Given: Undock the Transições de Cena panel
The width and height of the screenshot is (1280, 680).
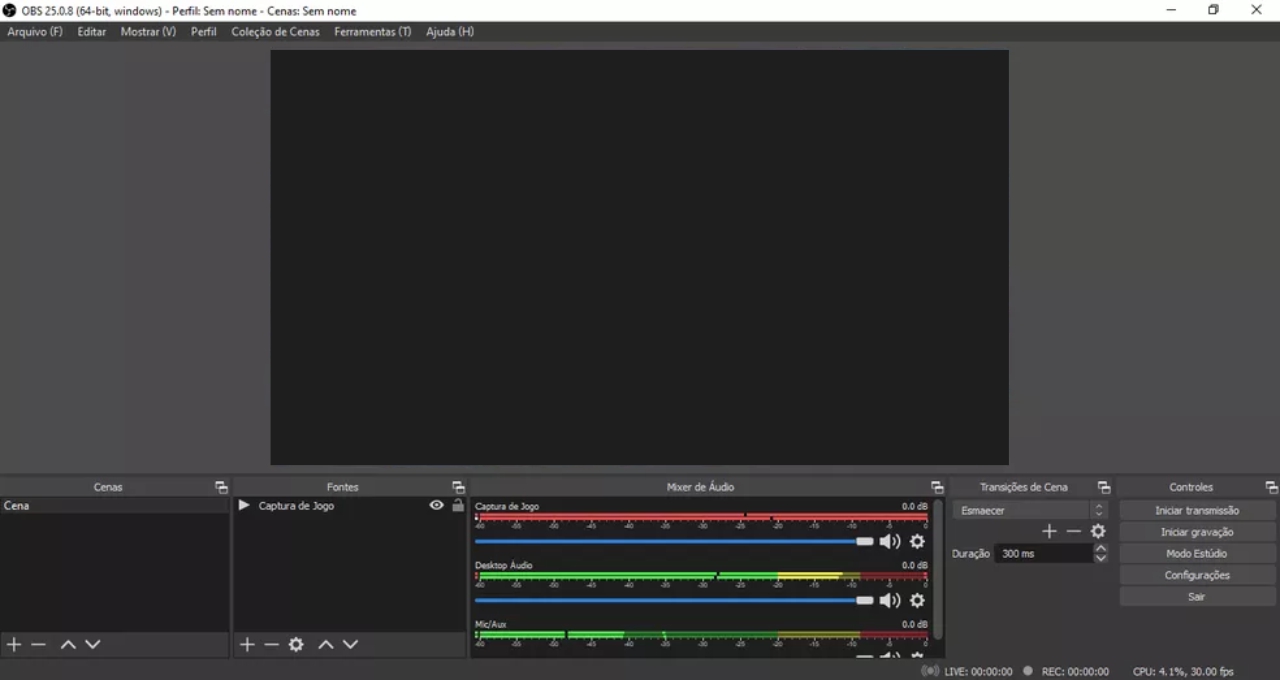Looking at the screenshot, I should (1104, 487).
